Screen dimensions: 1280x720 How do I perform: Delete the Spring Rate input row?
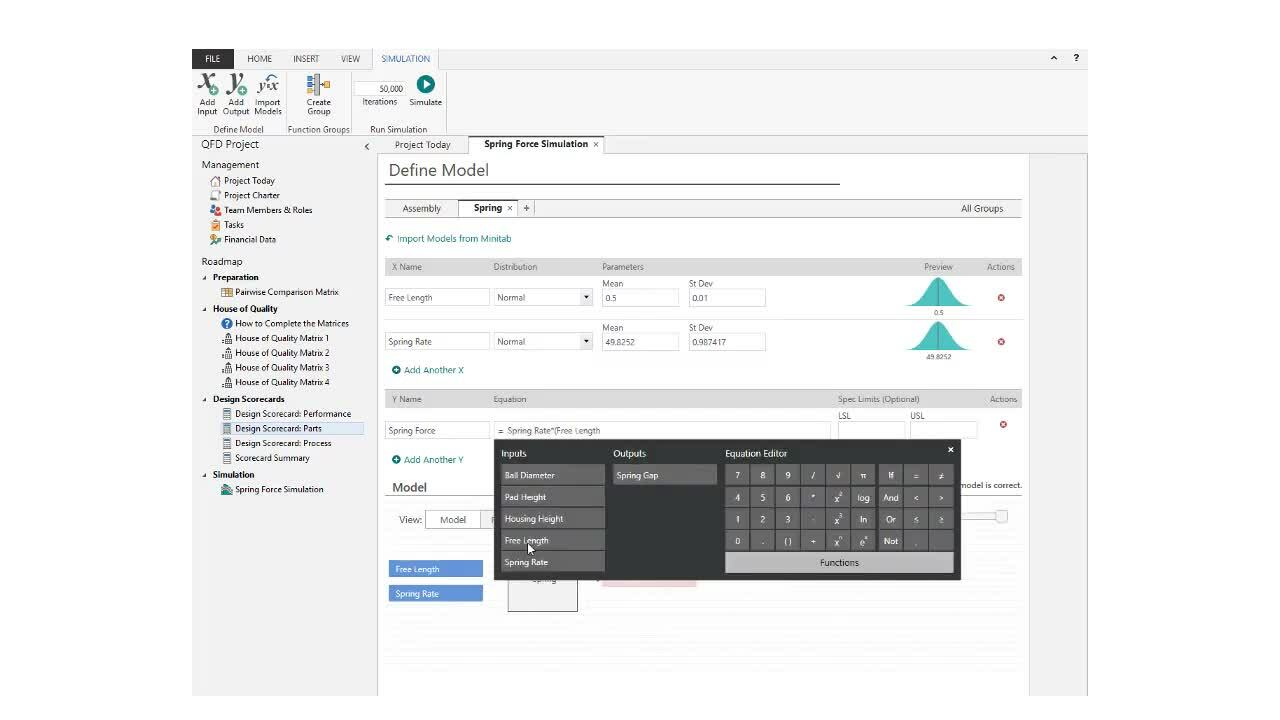(1001, 341)
